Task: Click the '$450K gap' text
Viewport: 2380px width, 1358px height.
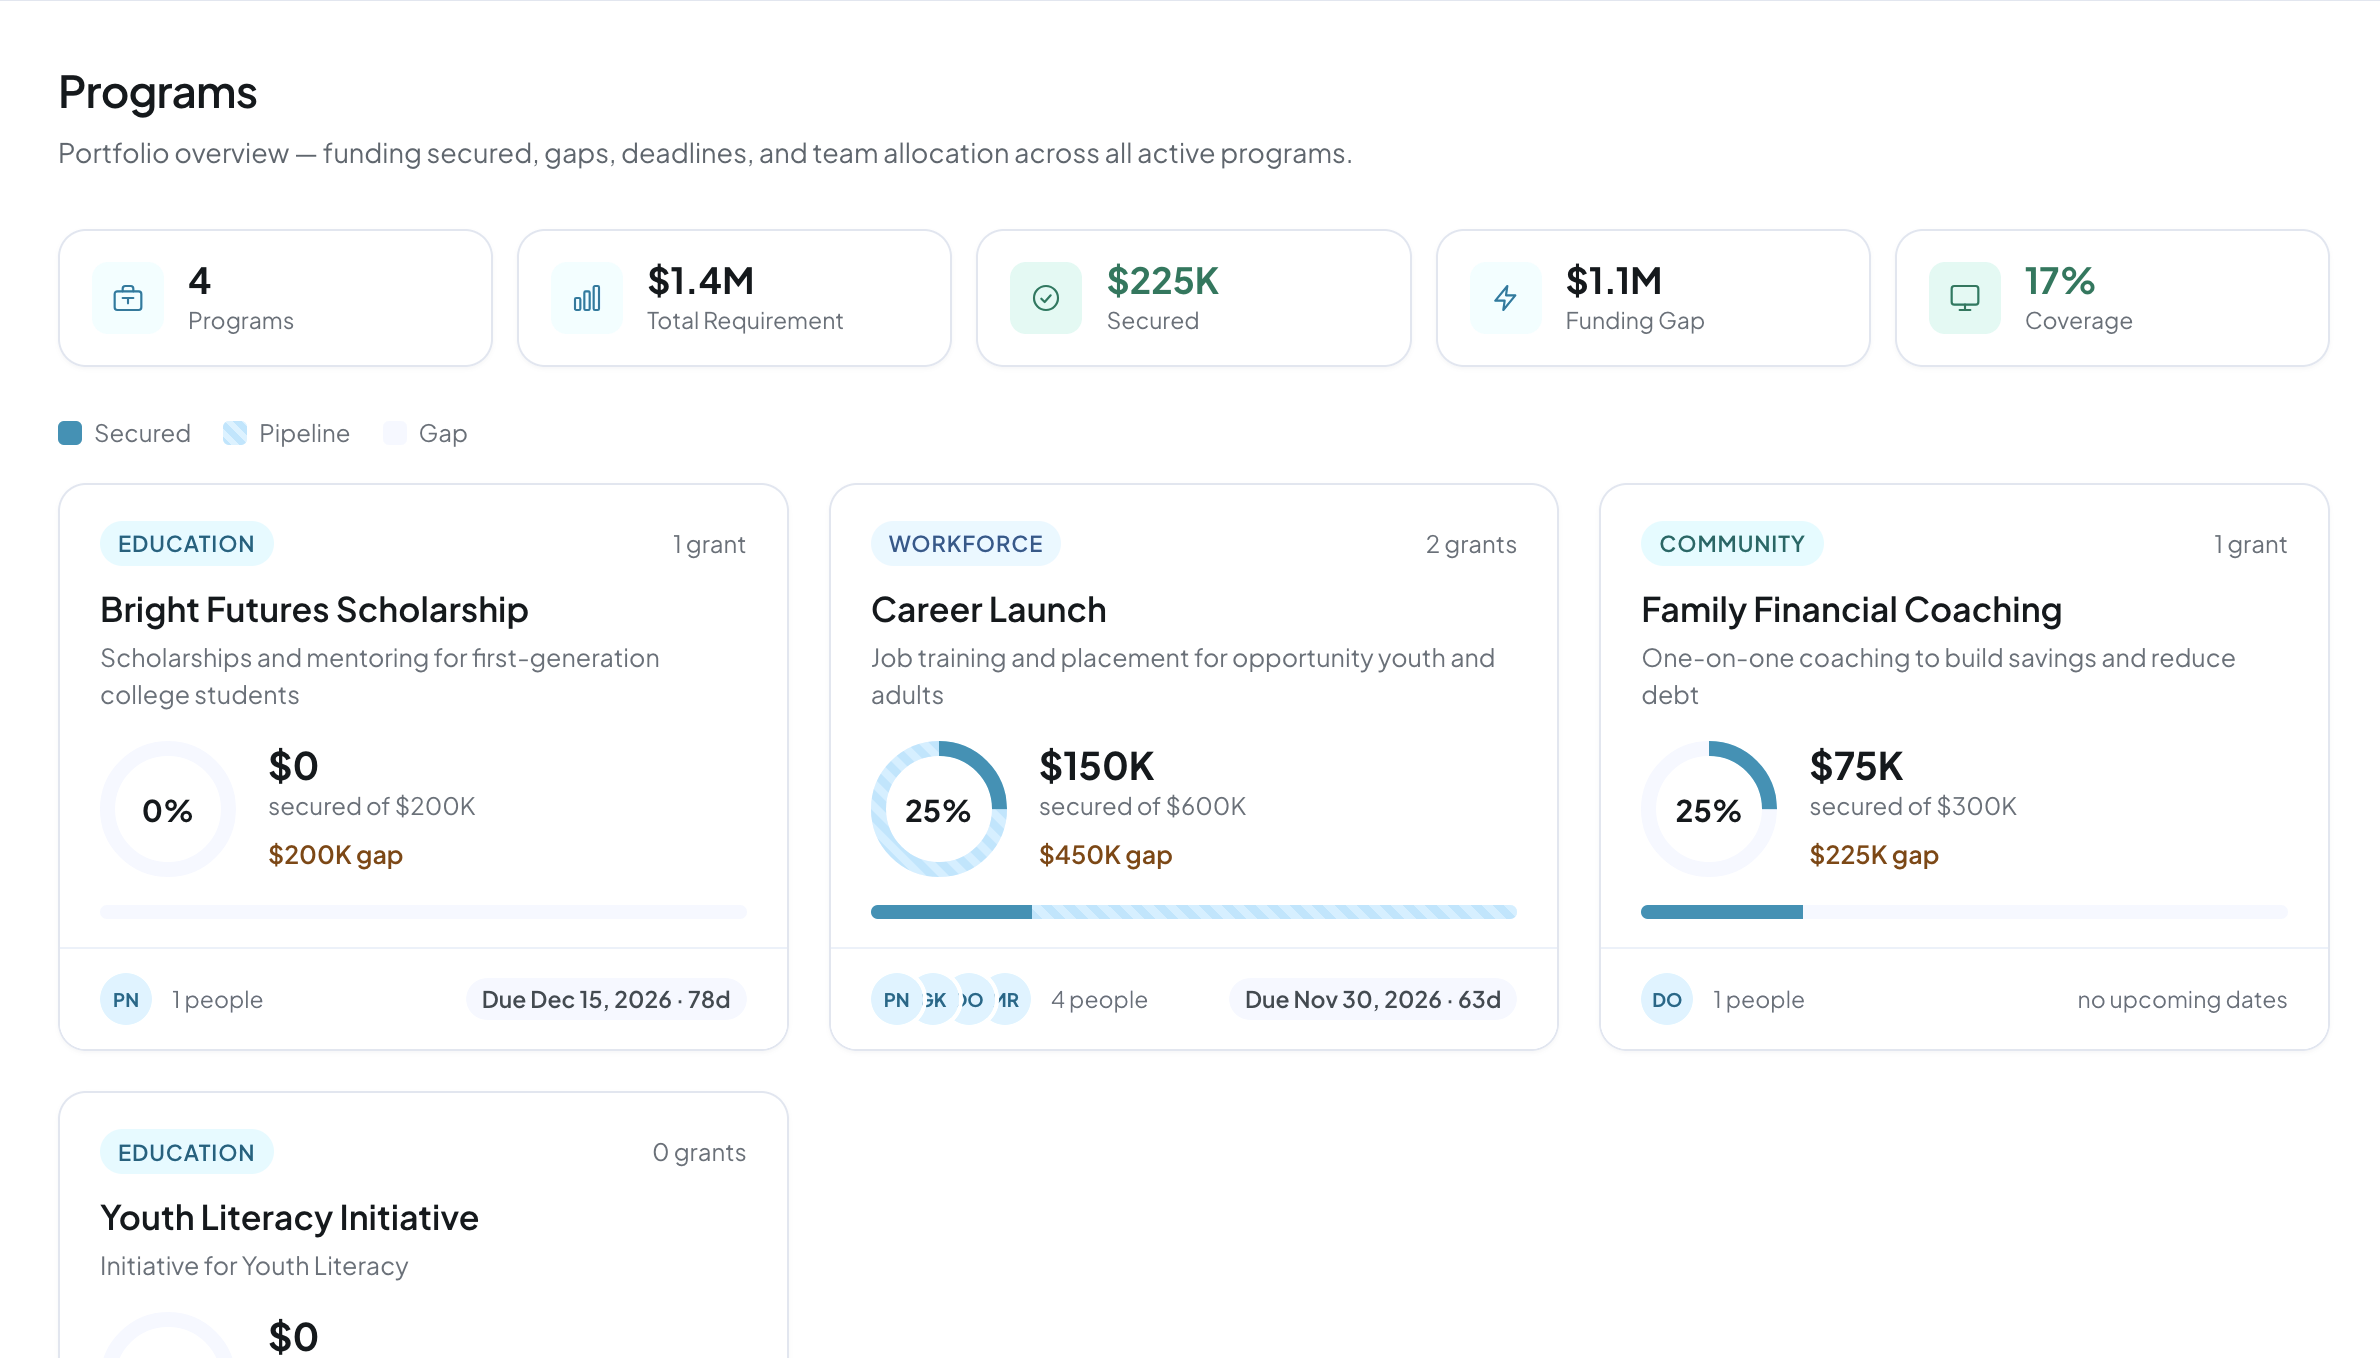Action: 1105,855
